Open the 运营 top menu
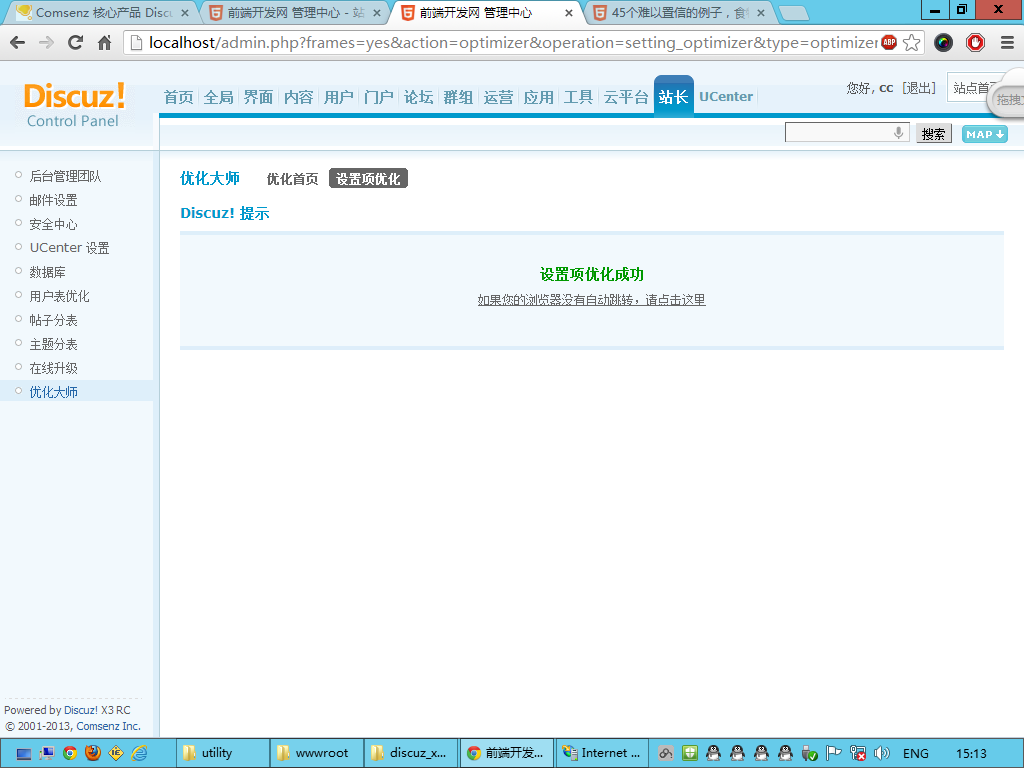The width and height of the screenshot is (1024, 768). (x=498, y=97)
